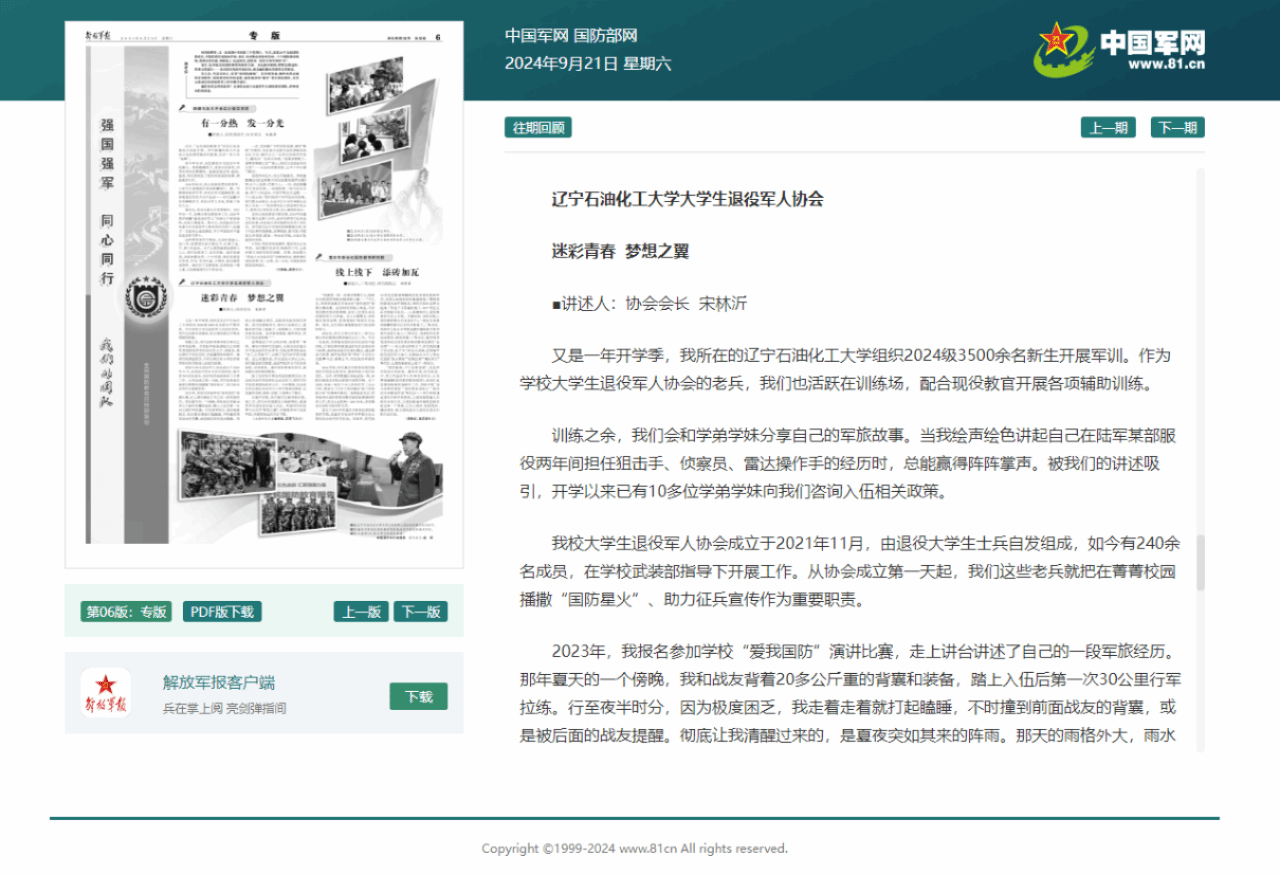Click the article text scrollbar thumb

1200,562
